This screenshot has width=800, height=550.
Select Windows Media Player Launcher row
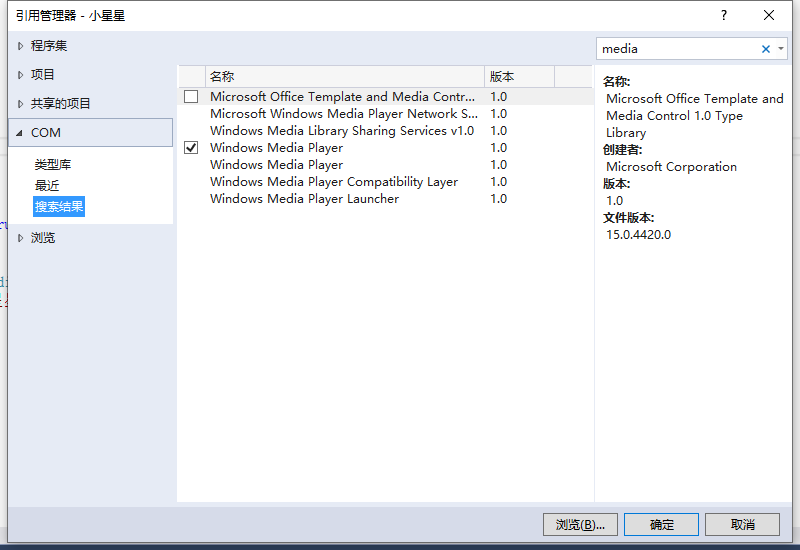point(385,199)
